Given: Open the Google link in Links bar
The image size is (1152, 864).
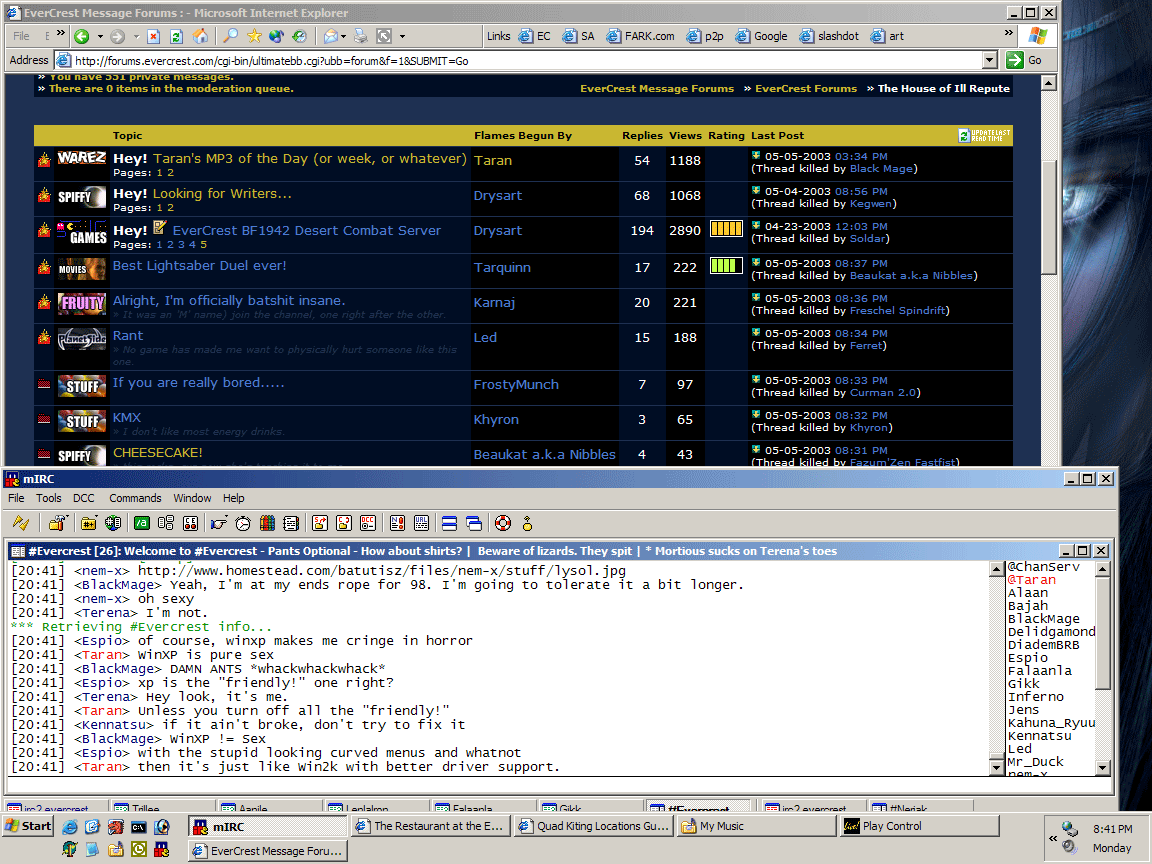Looking at the screenshot, I should click(761, 36).
